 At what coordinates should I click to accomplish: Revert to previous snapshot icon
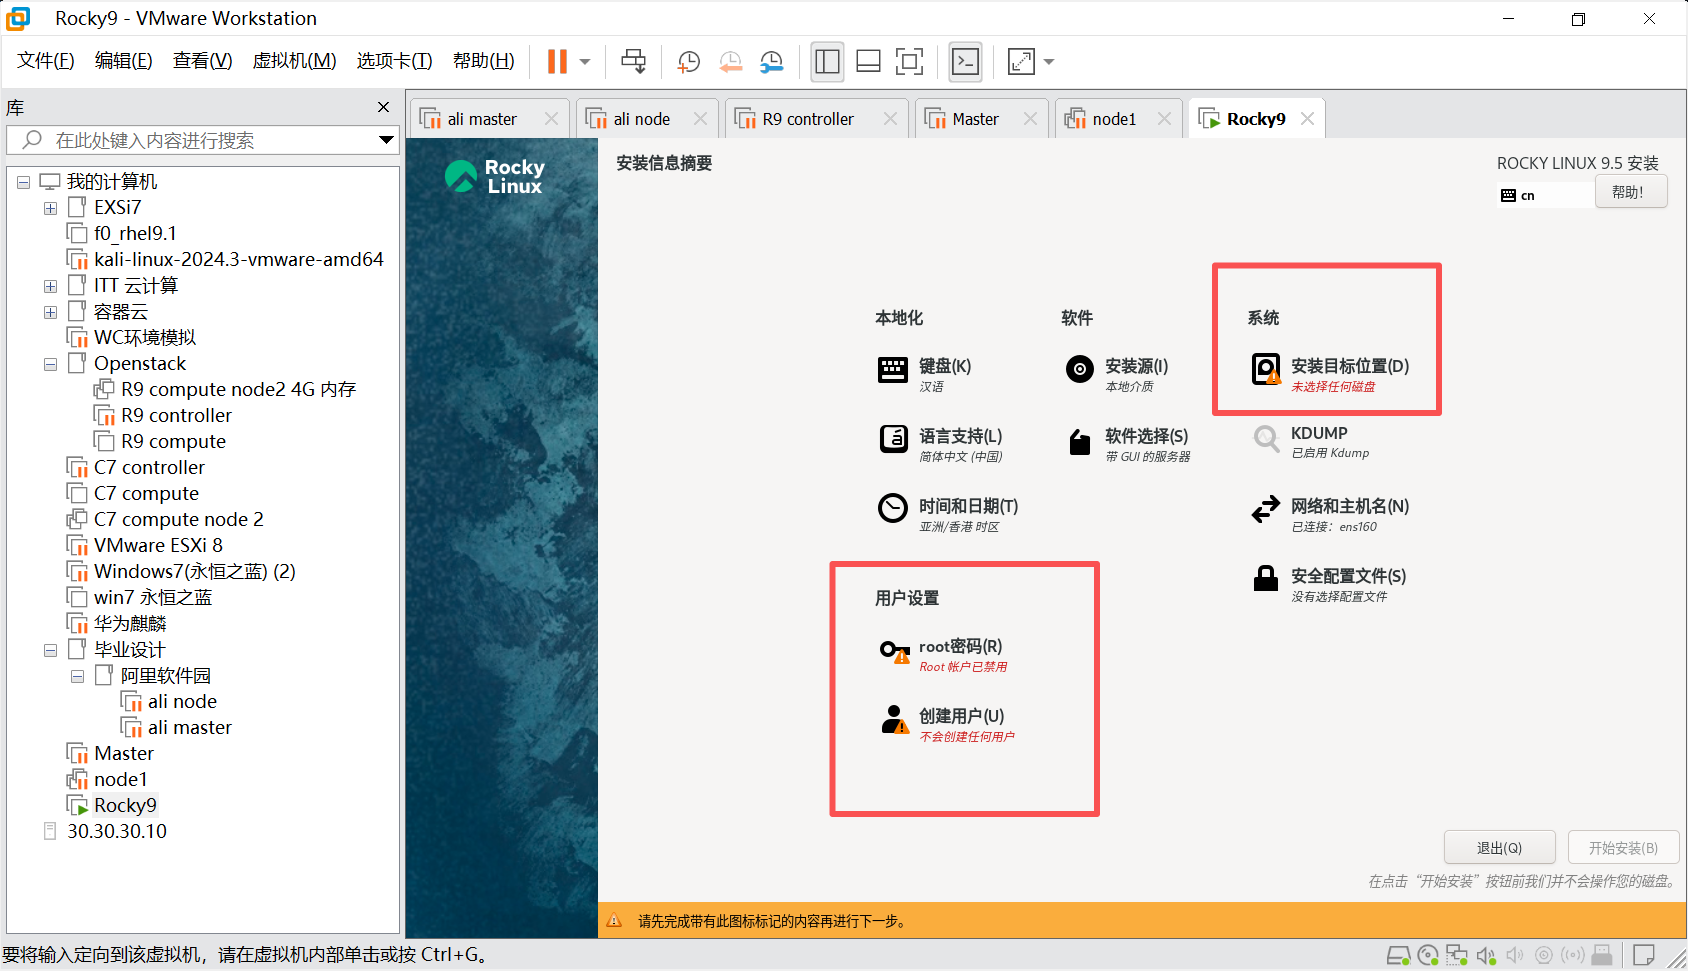click(731, 62)
